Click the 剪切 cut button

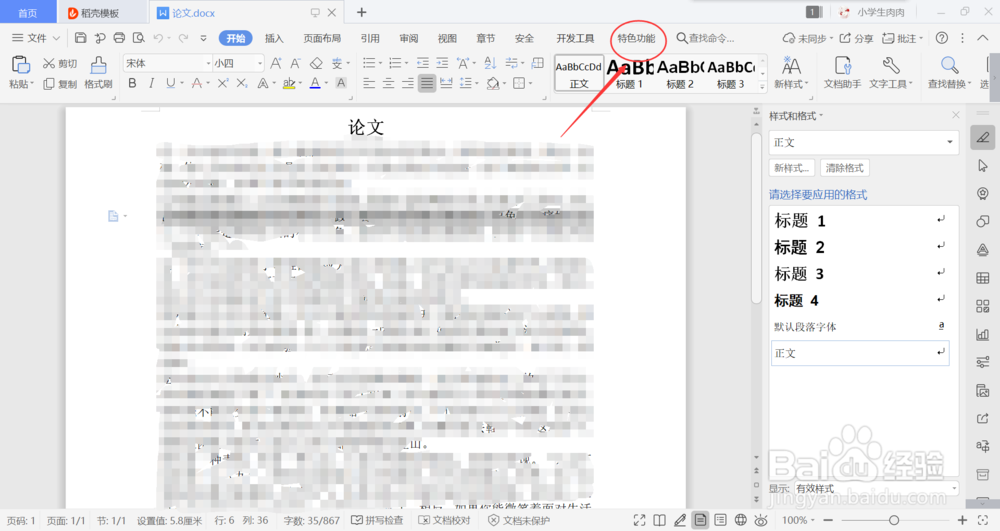click(x=60, y=63)
